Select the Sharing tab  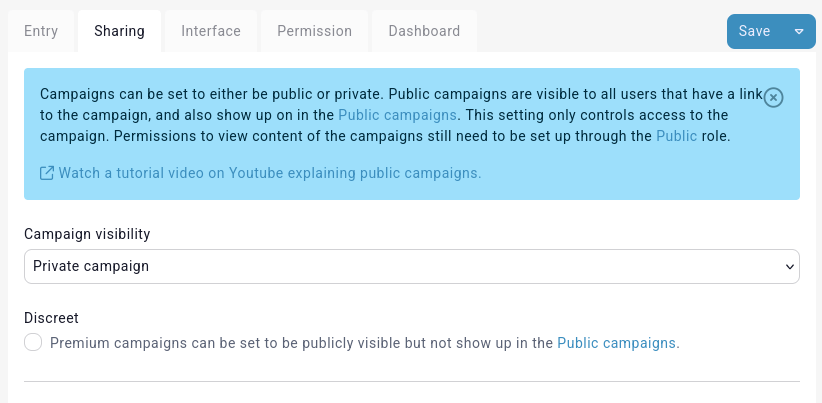119,31
